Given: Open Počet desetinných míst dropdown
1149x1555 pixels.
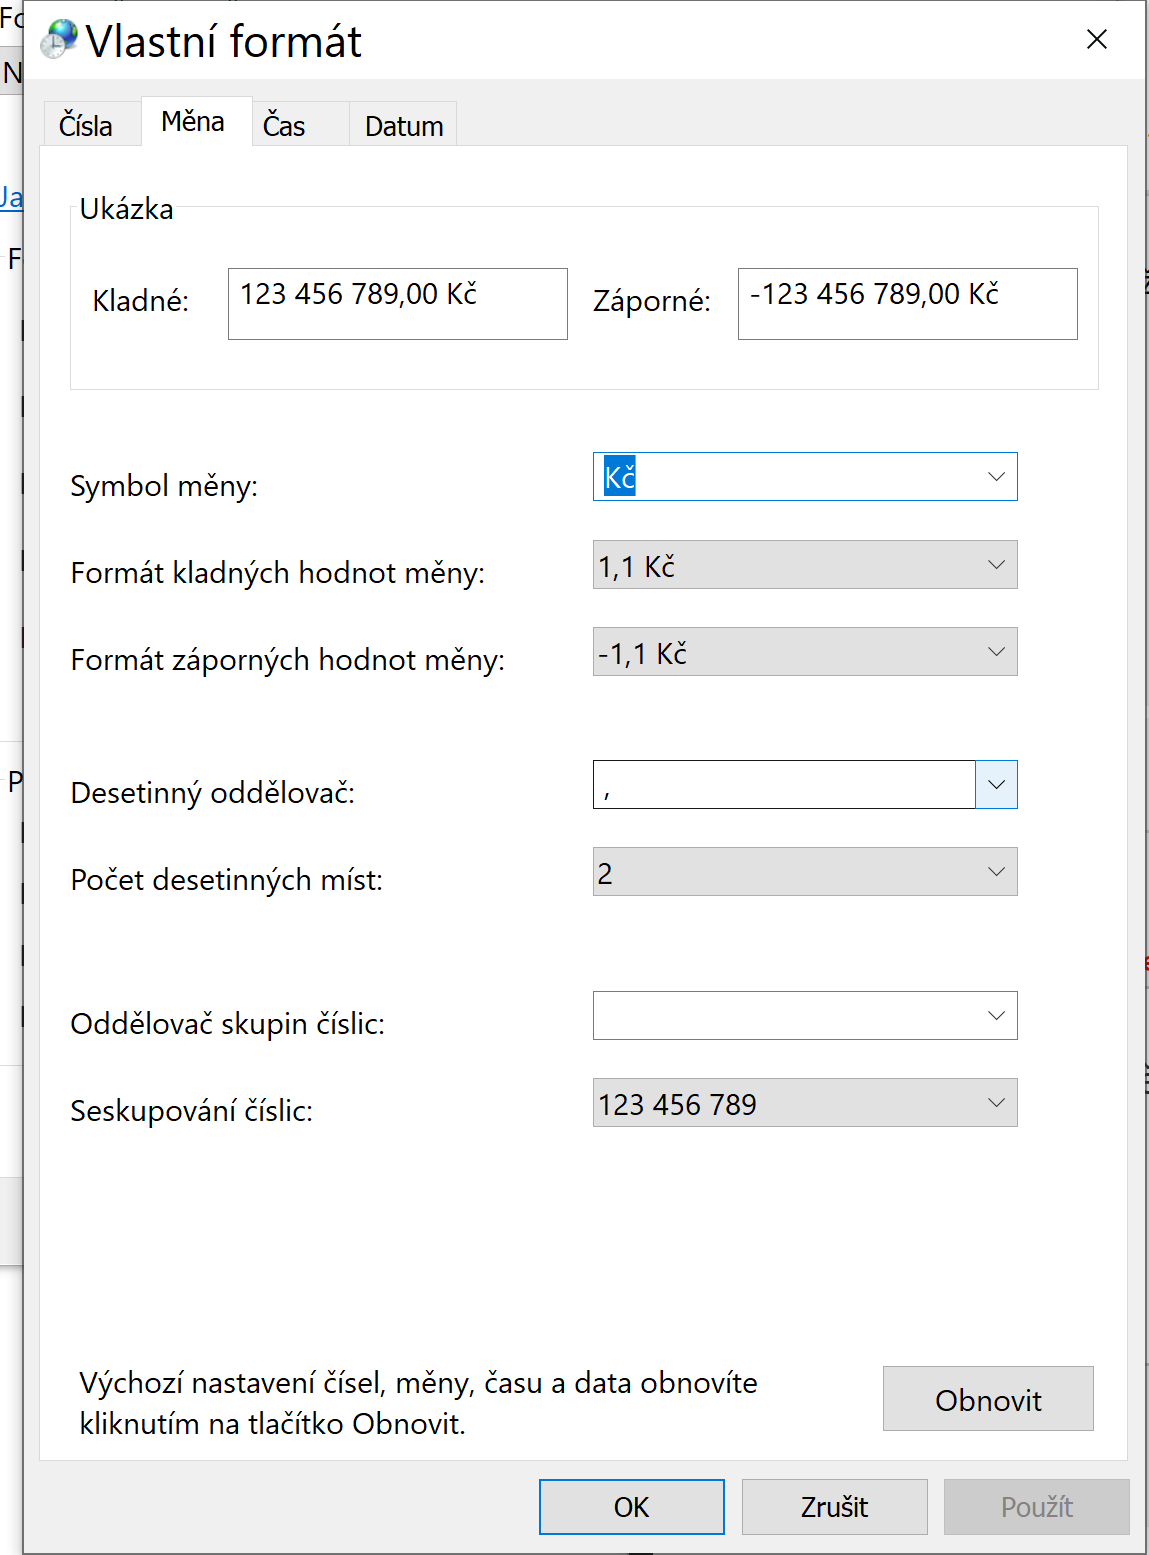Looking at the screenshot, I should [x=995, y=872].
